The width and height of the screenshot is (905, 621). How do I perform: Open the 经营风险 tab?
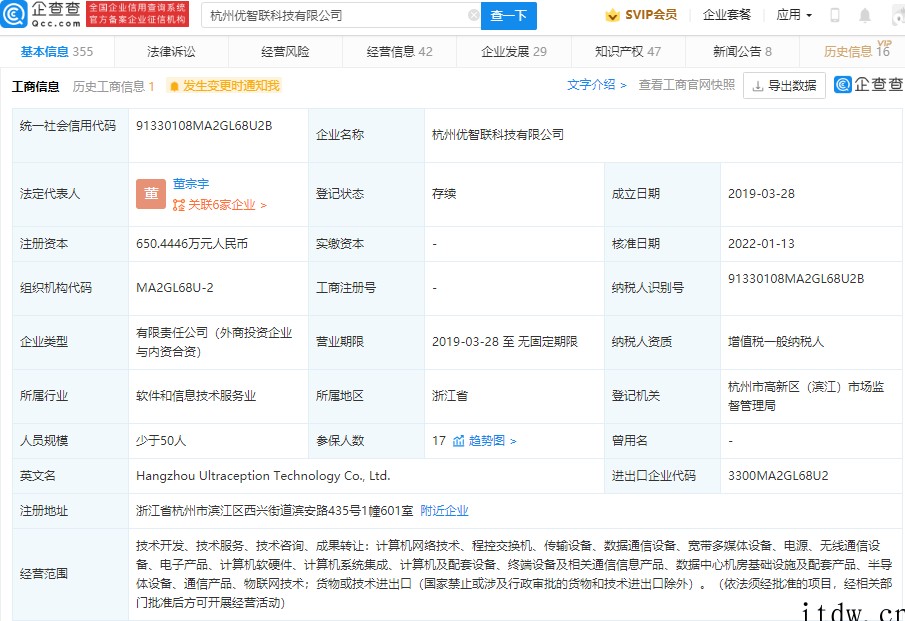285,51
